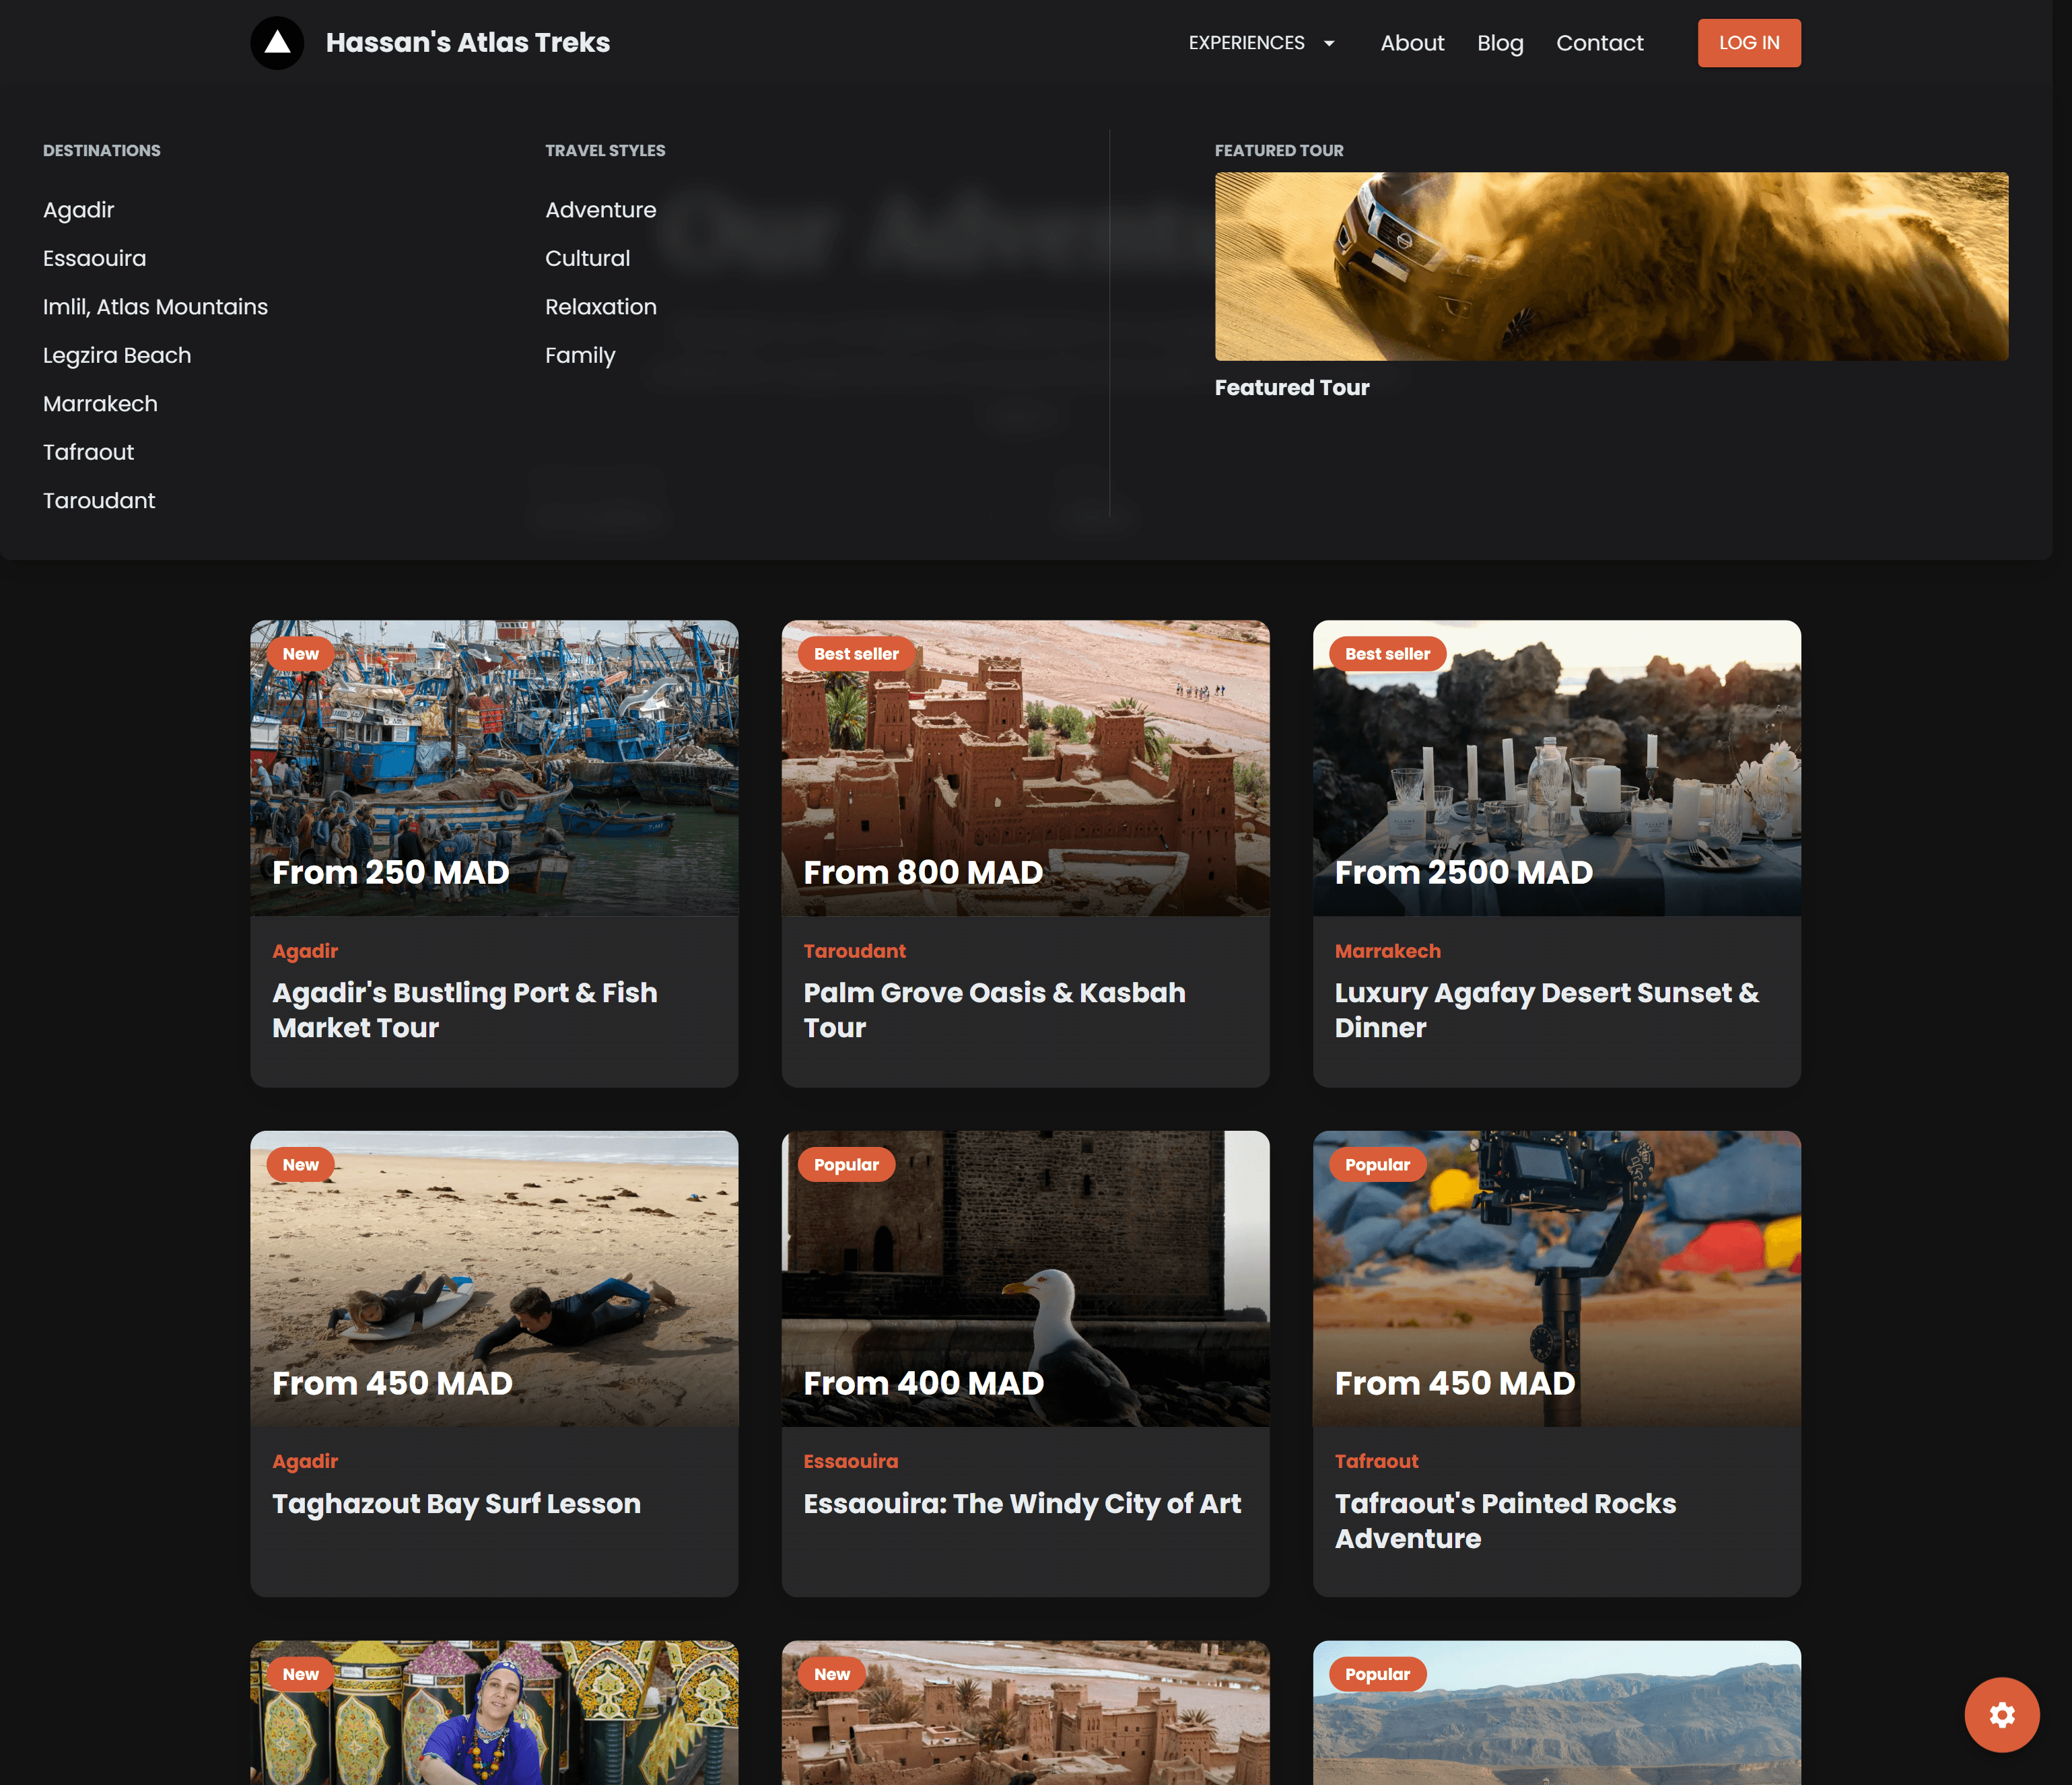Open the Essaouira seagull image
The image size is (2072, 1785).
(1025, 1279)
